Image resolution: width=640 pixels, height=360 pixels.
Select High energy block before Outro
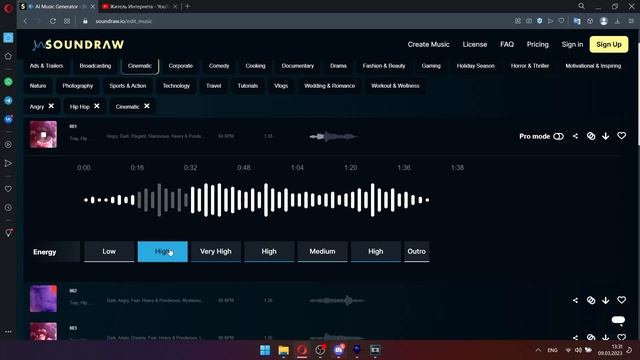point(376,251)
